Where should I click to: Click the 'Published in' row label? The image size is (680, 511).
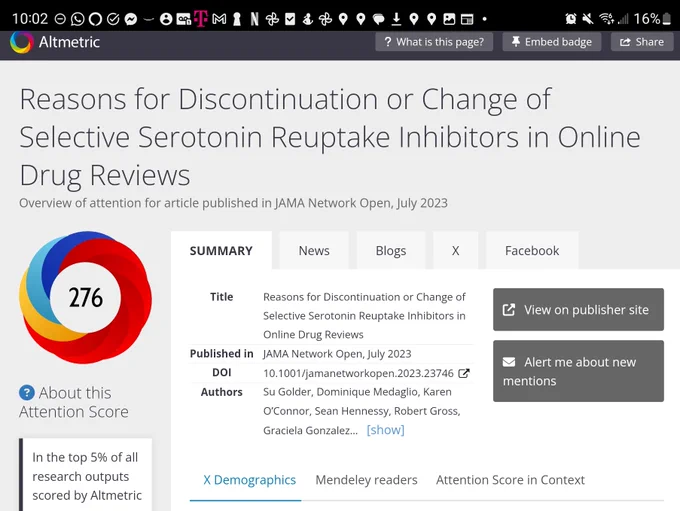[222, 354]
